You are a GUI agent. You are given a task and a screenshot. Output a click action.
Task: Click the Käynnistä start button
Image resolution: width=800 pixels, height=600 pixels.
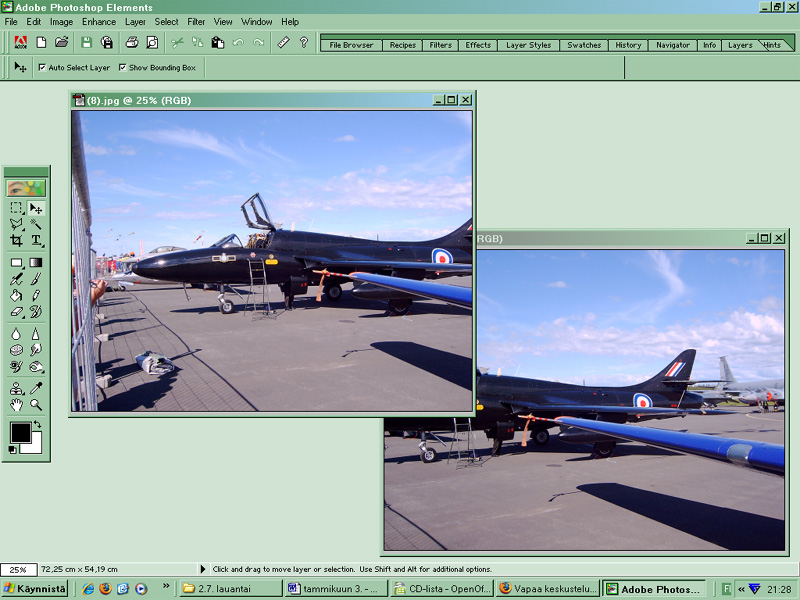click(x=35, y=589)
